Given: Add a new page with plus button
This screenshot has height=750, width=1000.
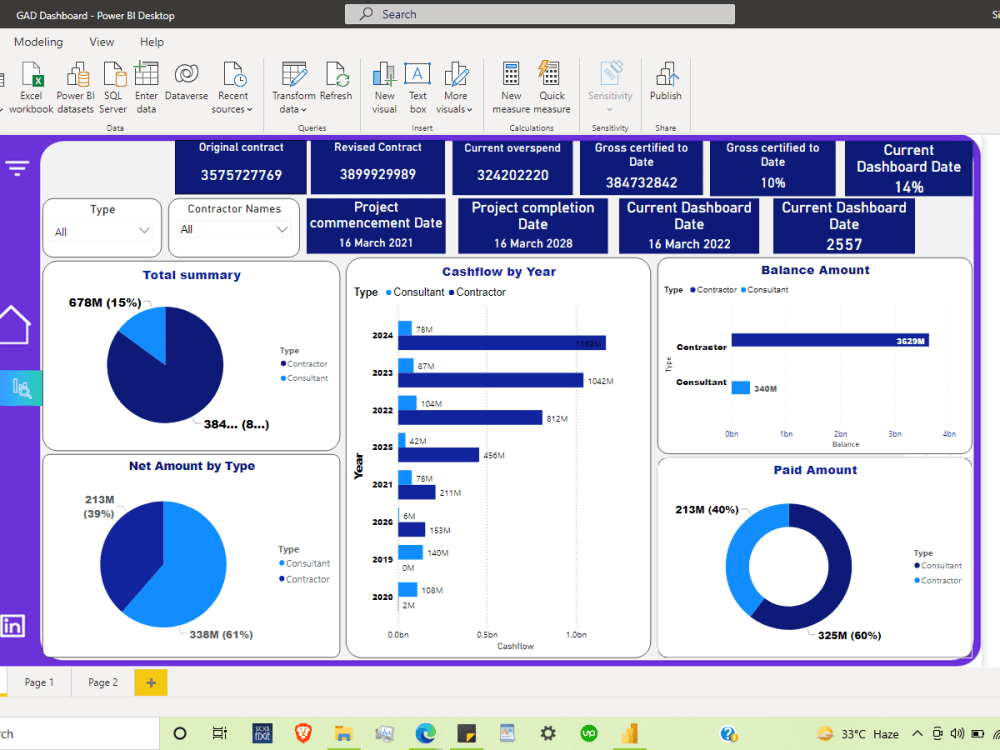Looking at the screenshot, I should pos(151,682).
